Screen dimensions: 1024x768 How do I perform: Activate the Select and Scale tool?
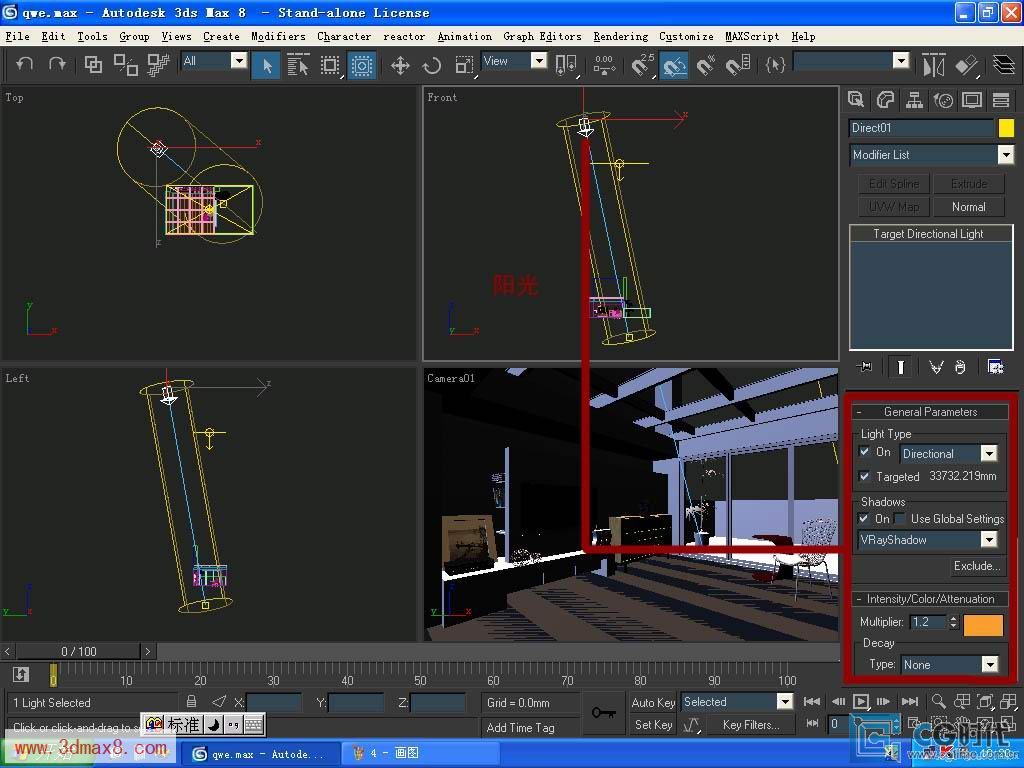coord(464,65)
